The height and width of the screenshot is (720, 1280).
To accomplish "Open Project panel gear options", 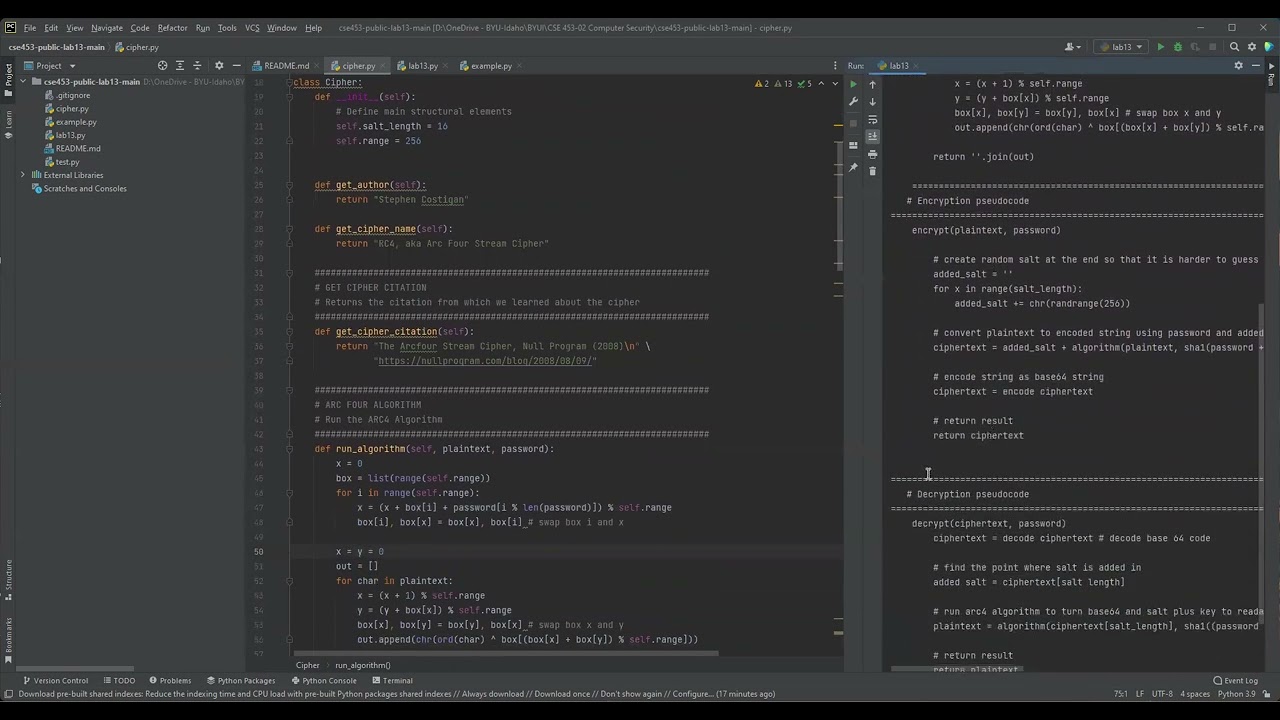I will (220, 66).
